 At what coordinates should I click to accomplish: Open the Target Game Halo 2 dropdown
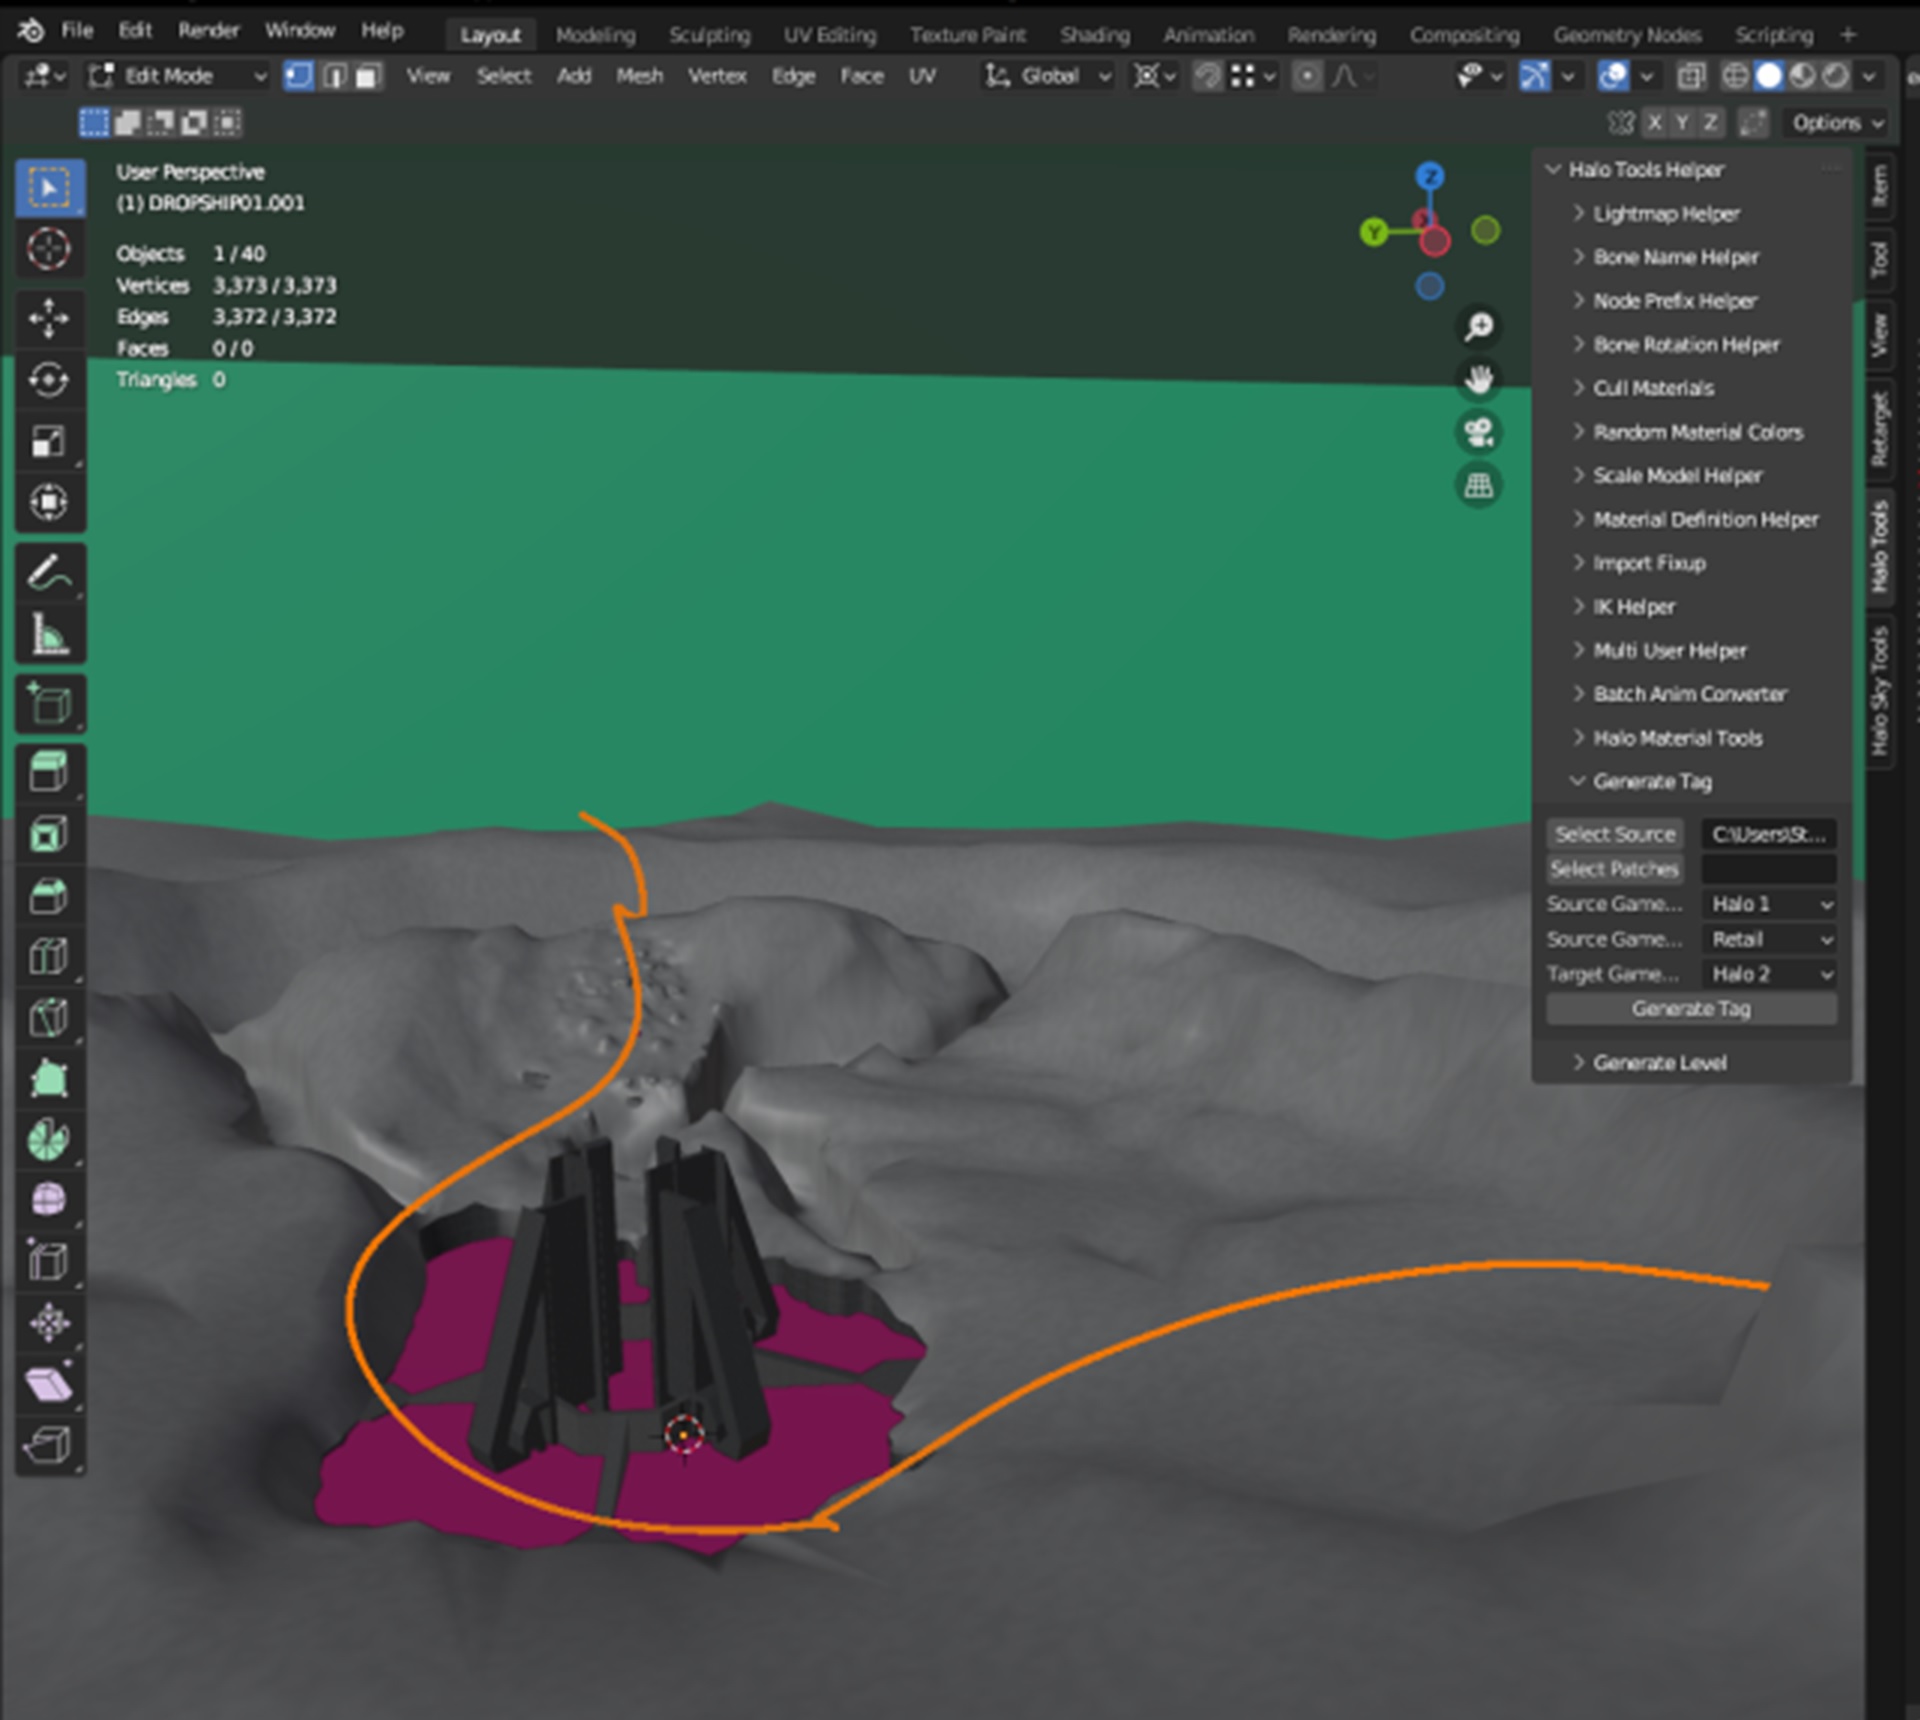pos(1769,974)
